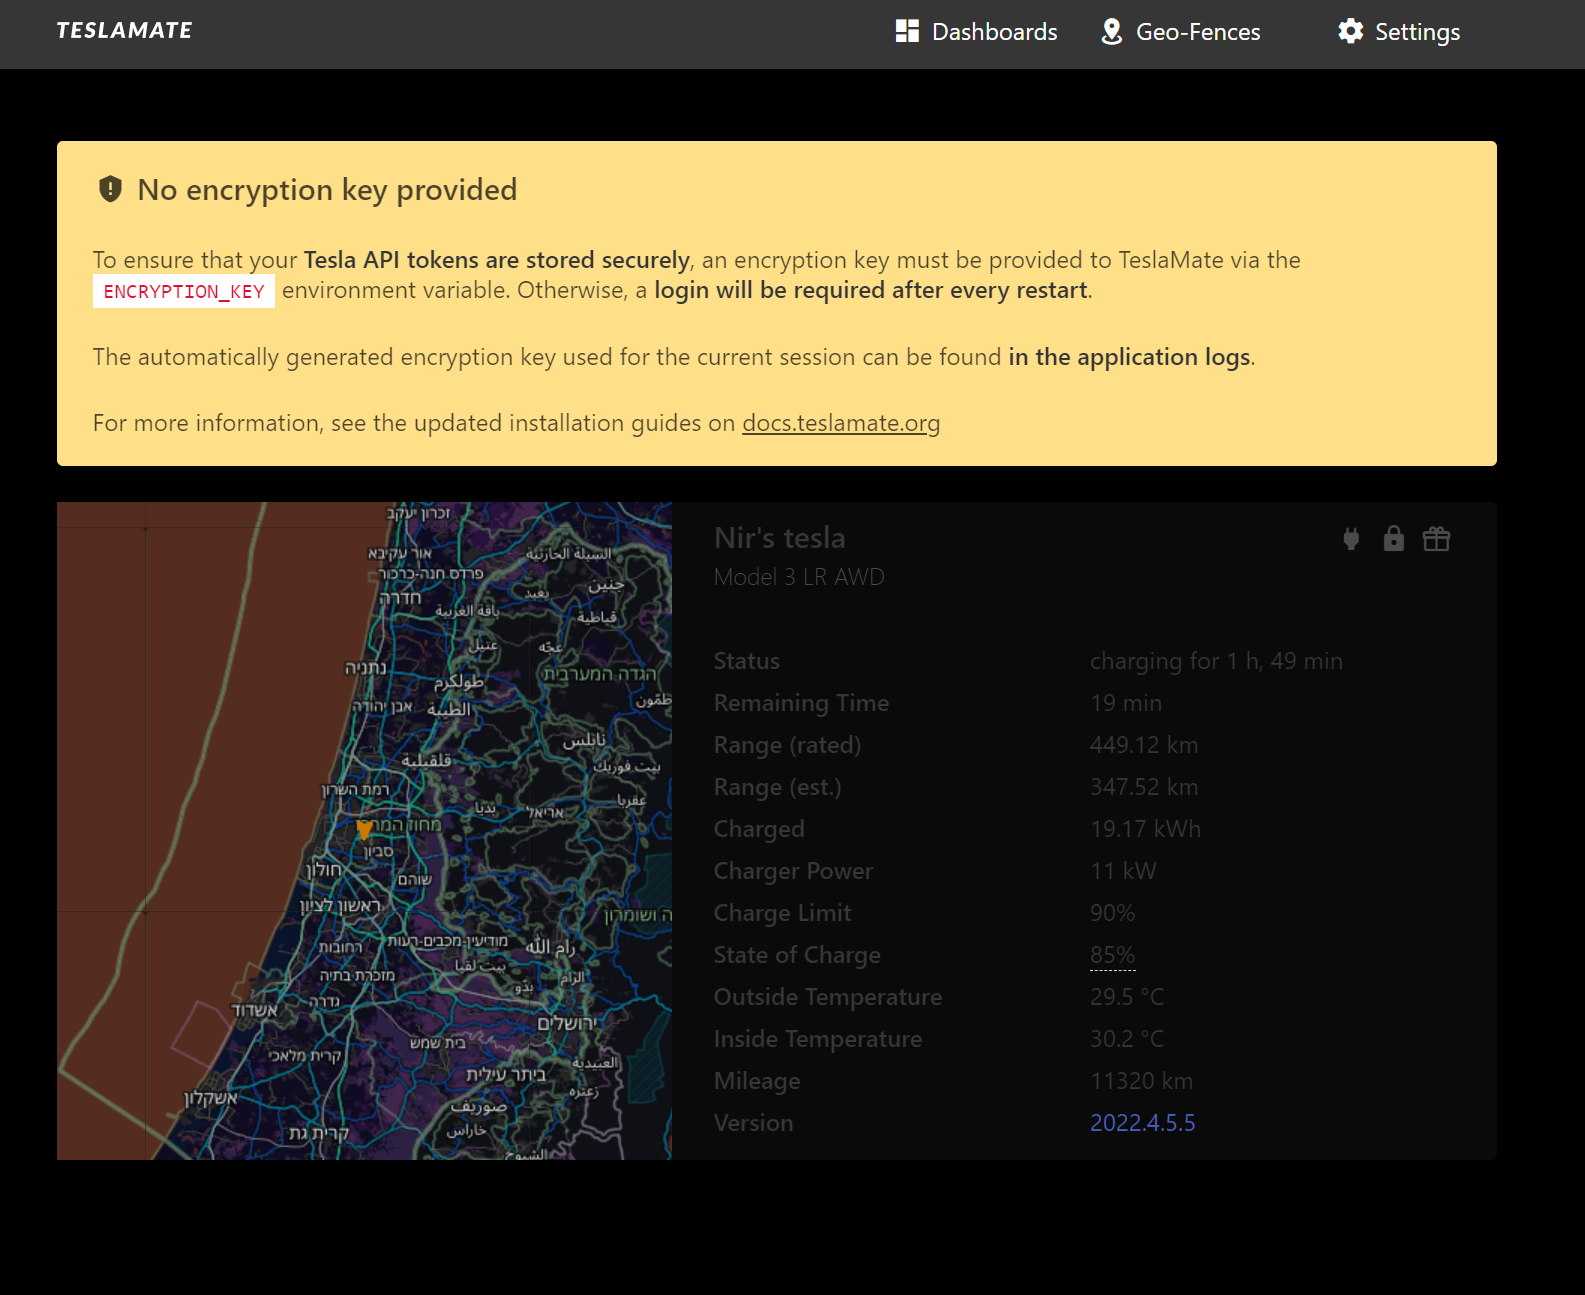The height and width of the screenshot is (1295, 1585).
Task: Click the car locked padlock icon
Action: [1394, 539]
